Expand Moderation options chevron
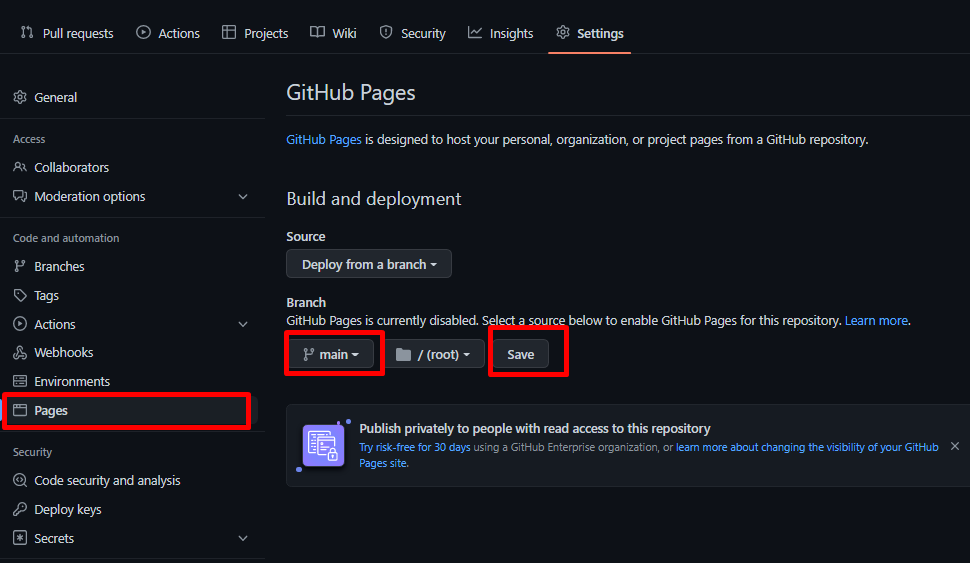 pyautogui.click(x=243, y=197)
